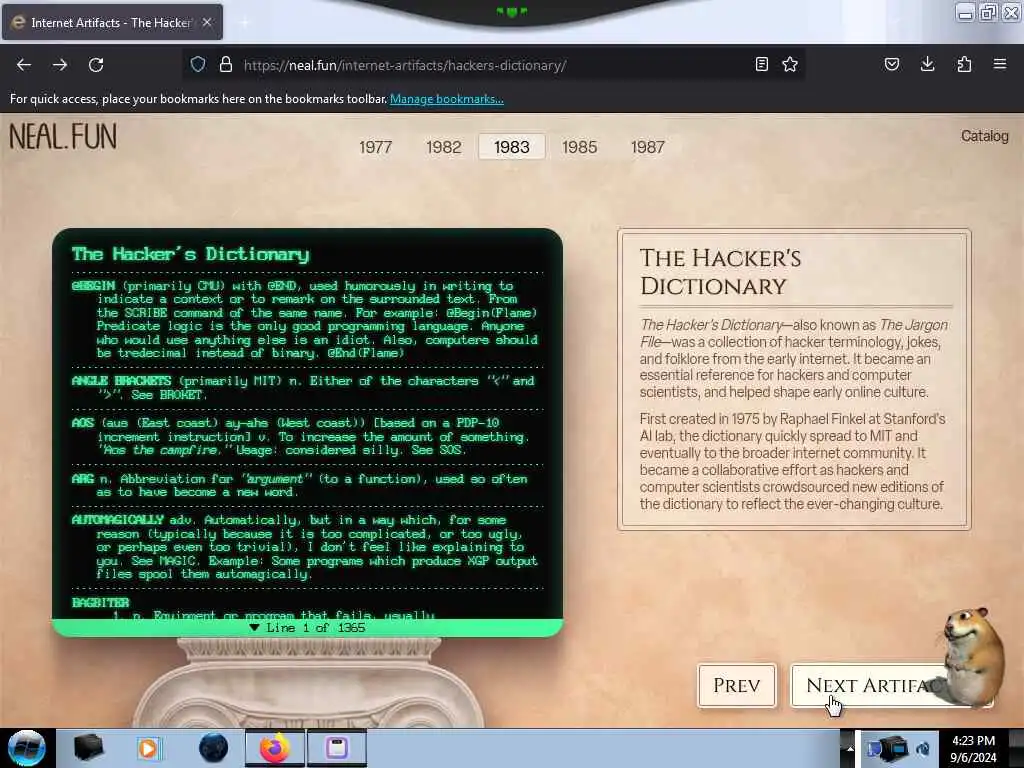1024x768 pixels.
Task: Click the padlock site security icon
Action: click(x=226, y=64)
